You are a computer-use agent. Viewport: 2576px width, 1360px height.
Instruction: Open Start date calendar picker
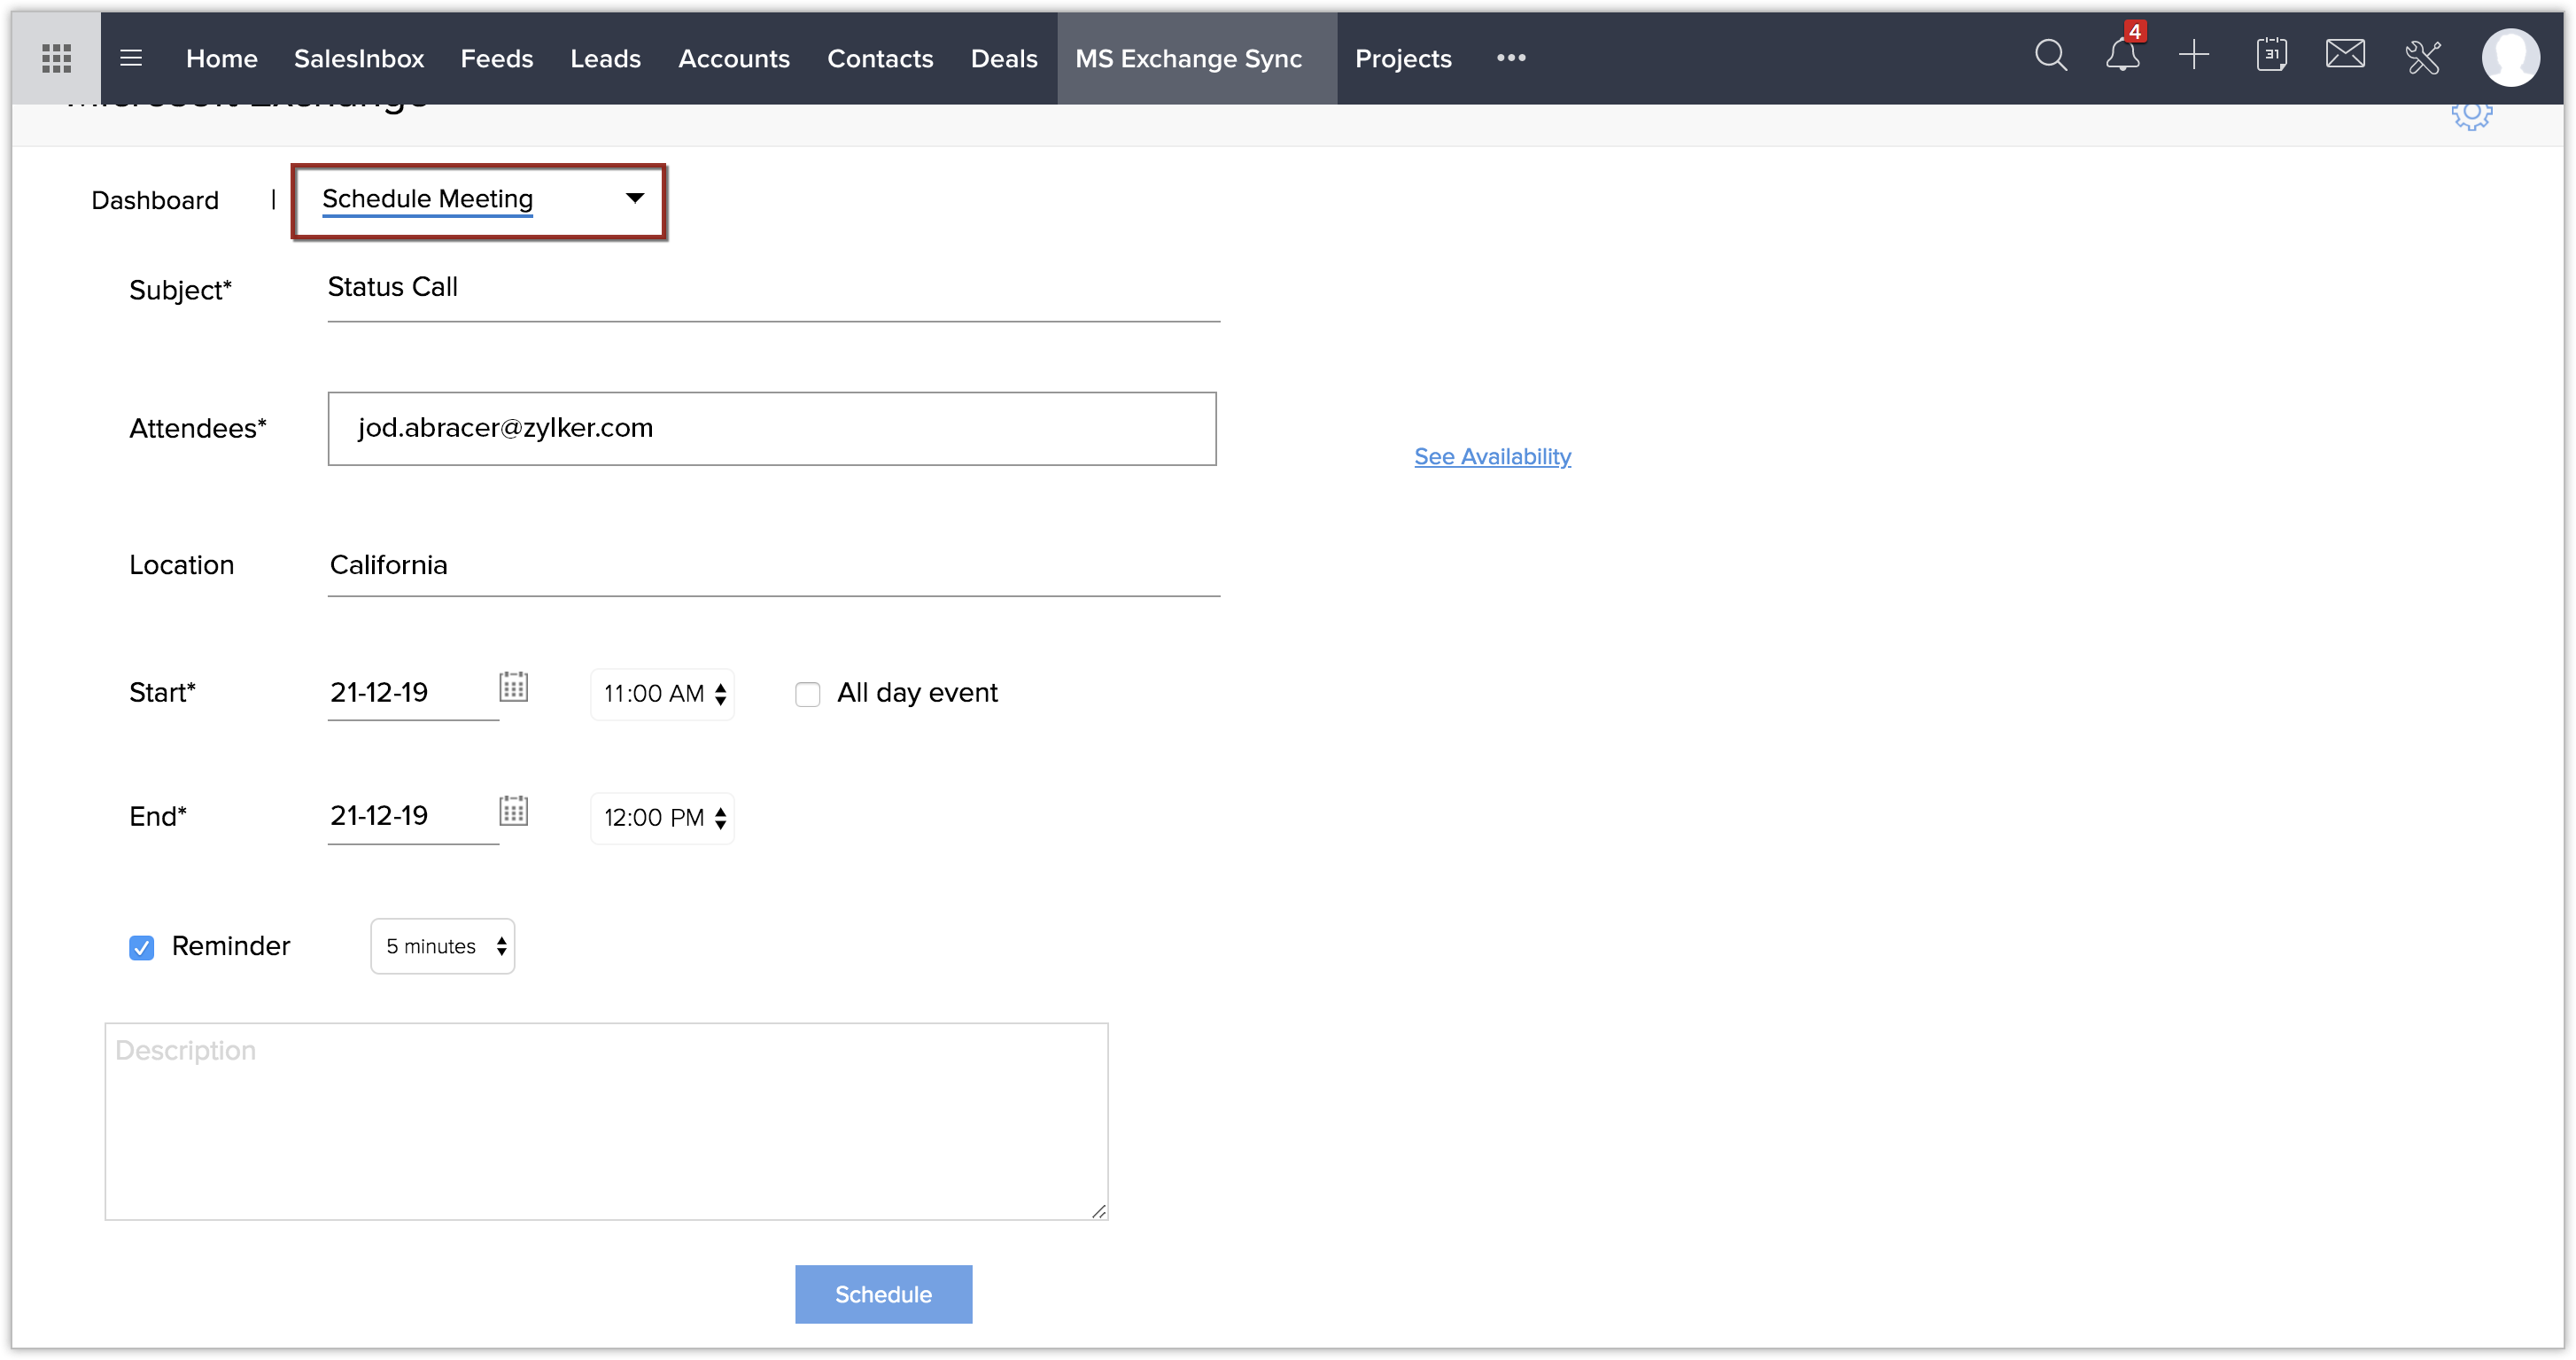click(513, 687)
